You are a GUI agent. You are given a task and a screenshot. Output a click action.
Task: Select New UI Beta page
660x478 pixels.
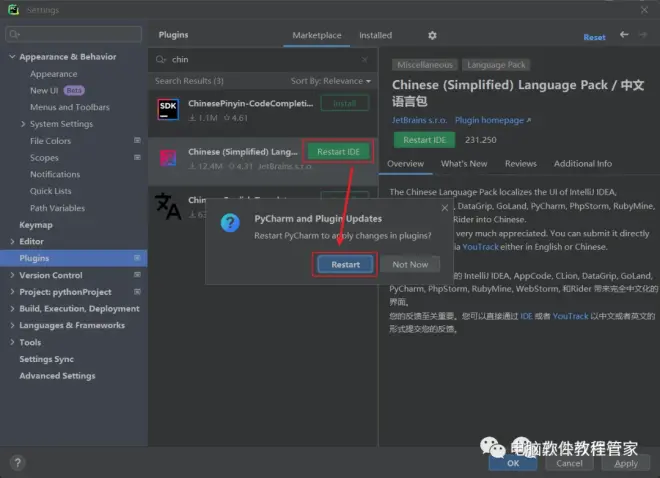[57, 90]
